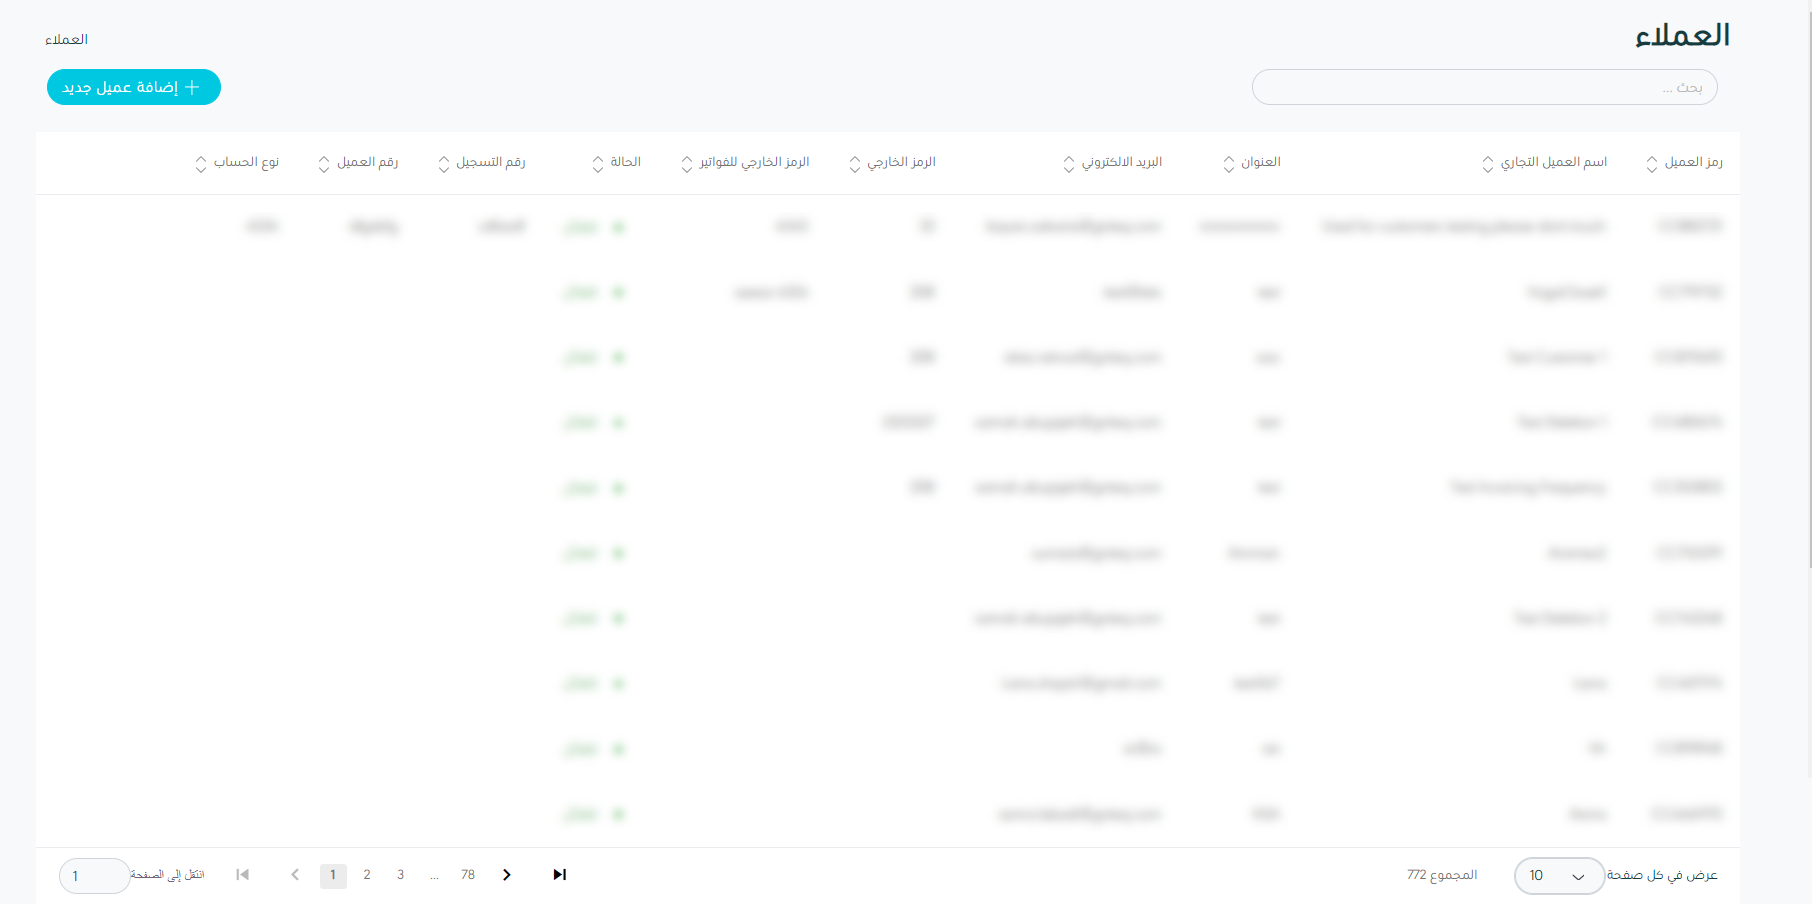
Task: Sort by status column arrows
Action: [598, 164]
